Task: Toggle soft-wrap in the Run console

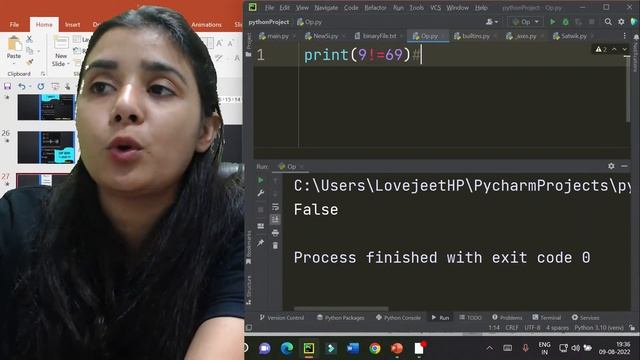Action: coord(275,207)
